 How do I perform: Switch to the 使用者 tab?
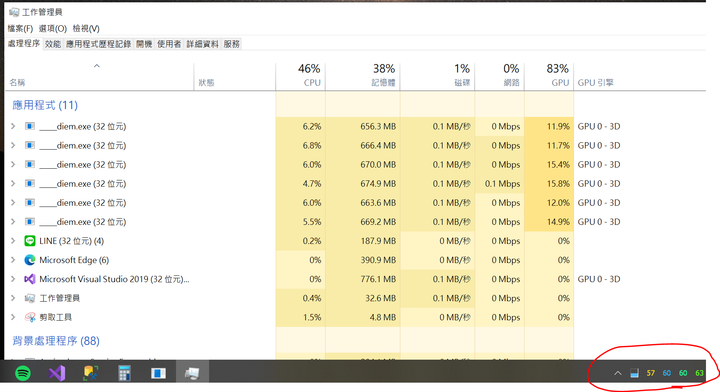click(169, 44)
